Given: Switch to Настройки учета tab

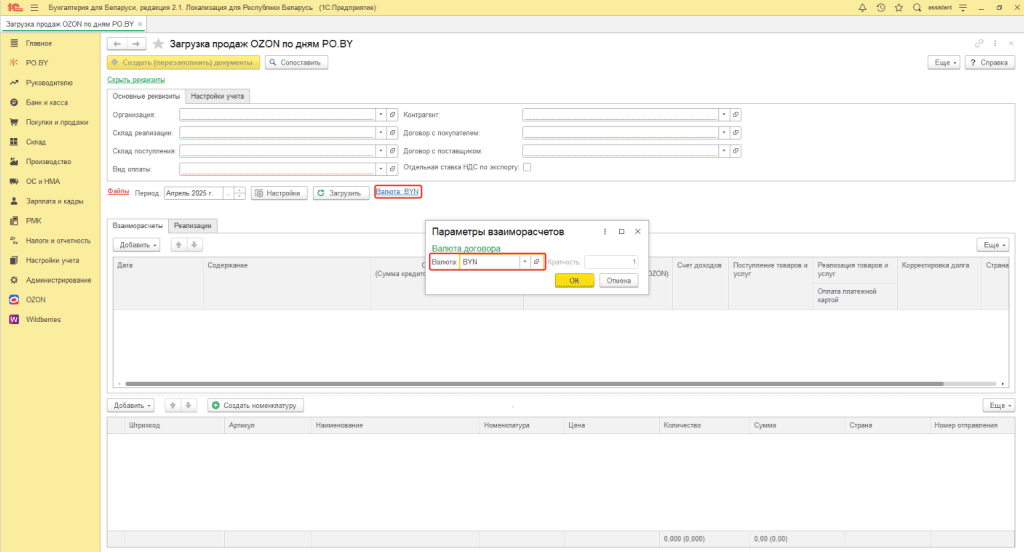Looking at the screenshot, I should pos(217,96).
